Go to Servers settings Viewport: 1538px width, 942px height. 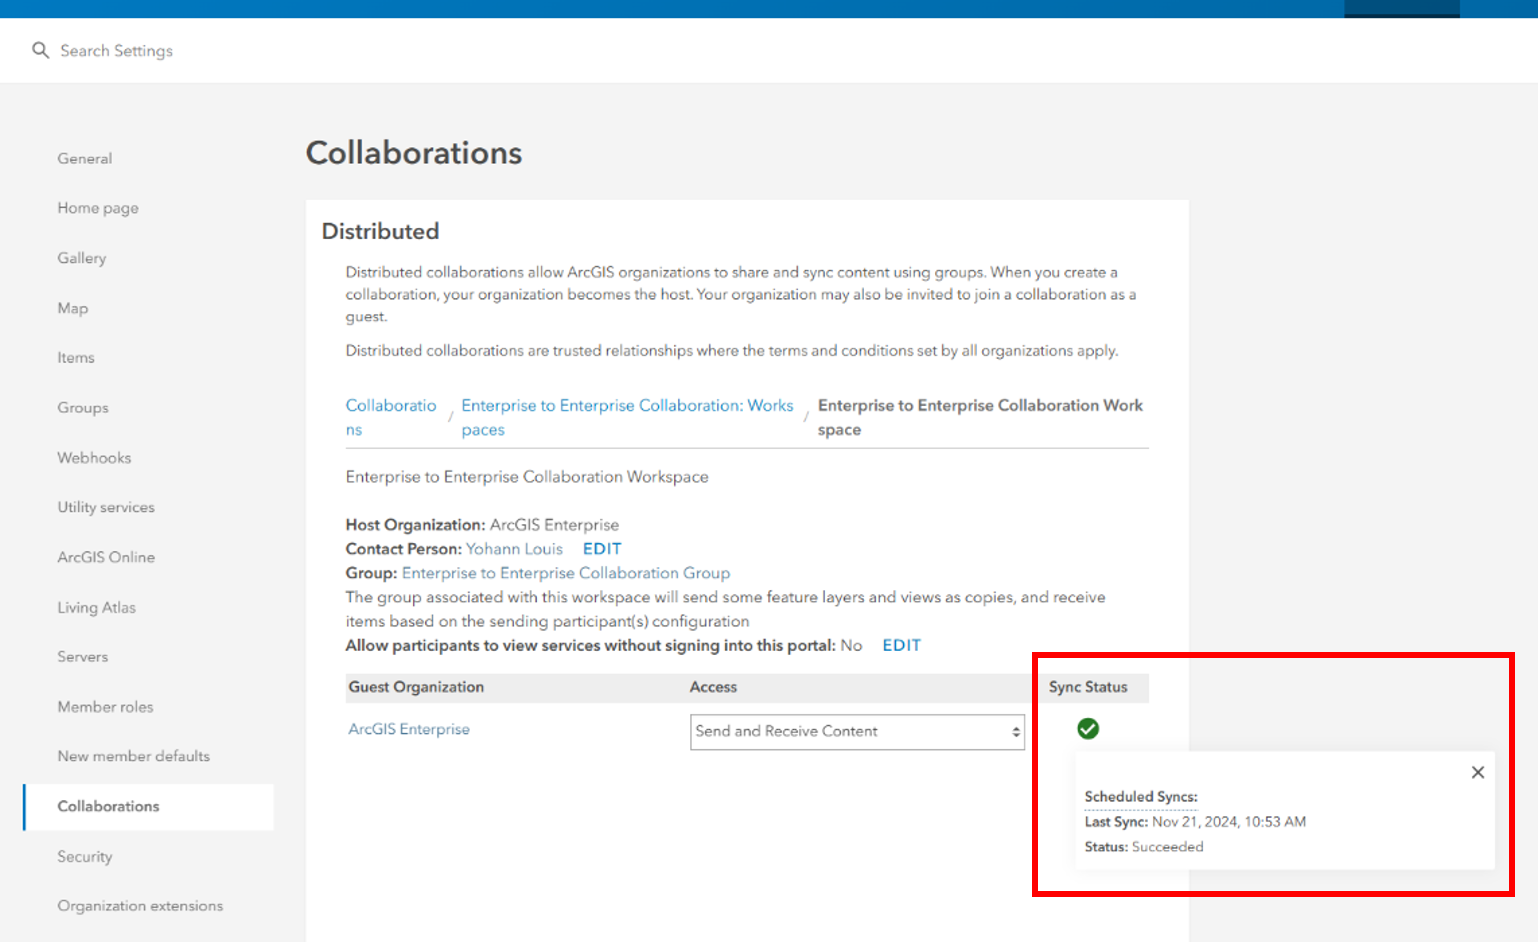tap(83, 657)
